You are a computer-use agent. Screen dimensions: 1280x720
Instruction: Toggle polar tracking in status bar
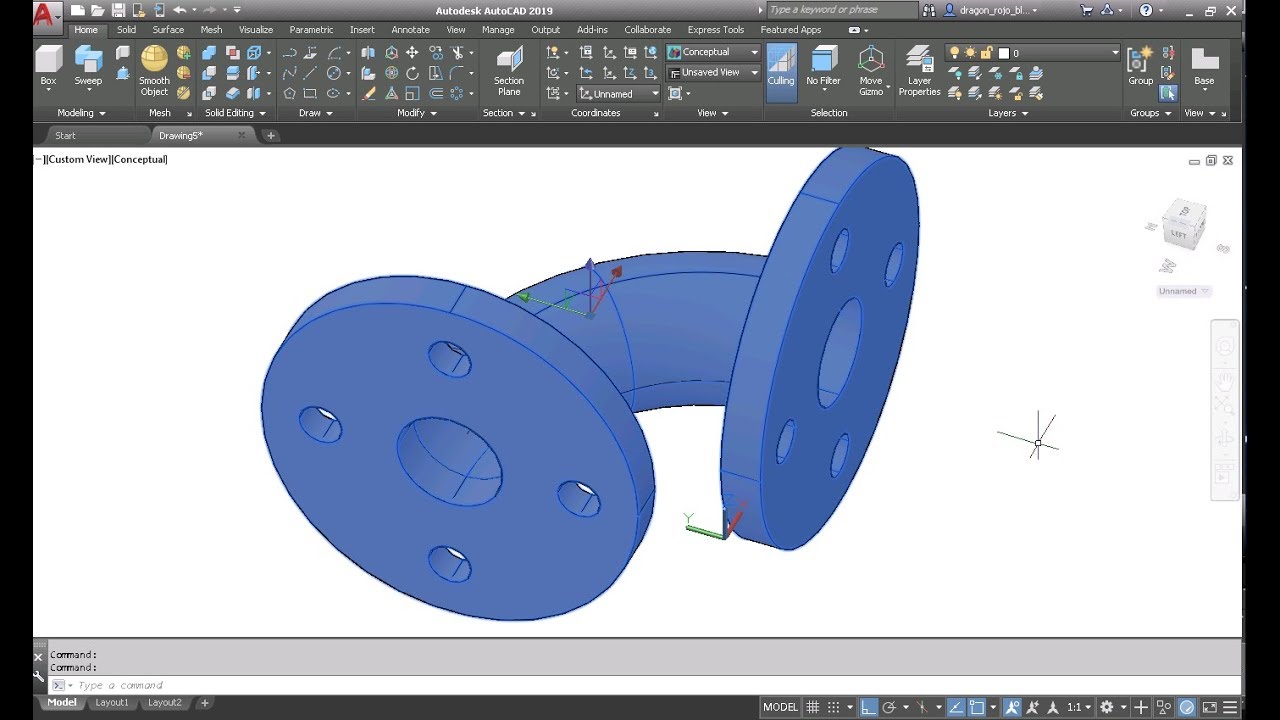click(x=889, y=707)
